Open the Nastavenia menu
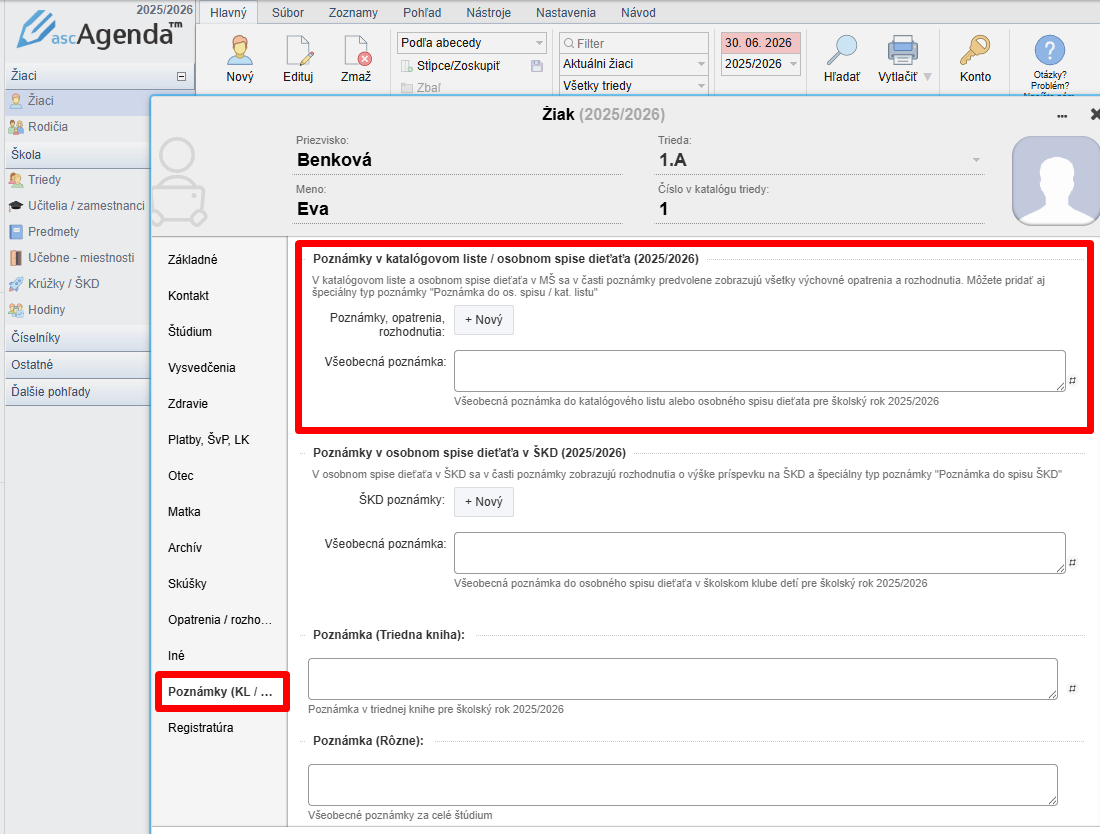1100x834 pixels. pyautogui.click(x=565, y=13)
